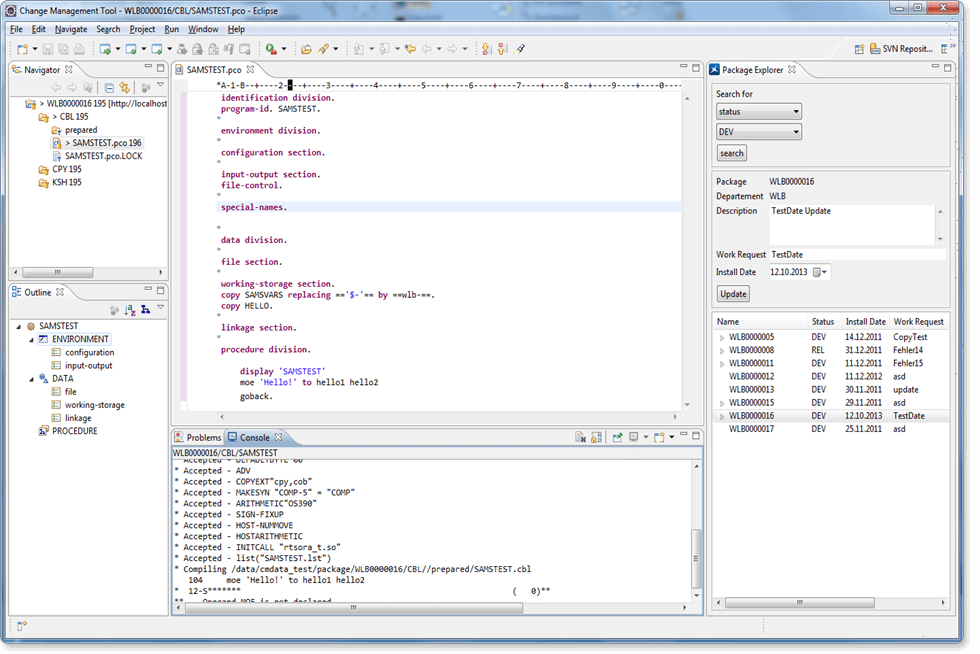This screenshot has width=980, height=654.
Task: Collapse all nodes in the Navigator
Action: pos(110,87)
